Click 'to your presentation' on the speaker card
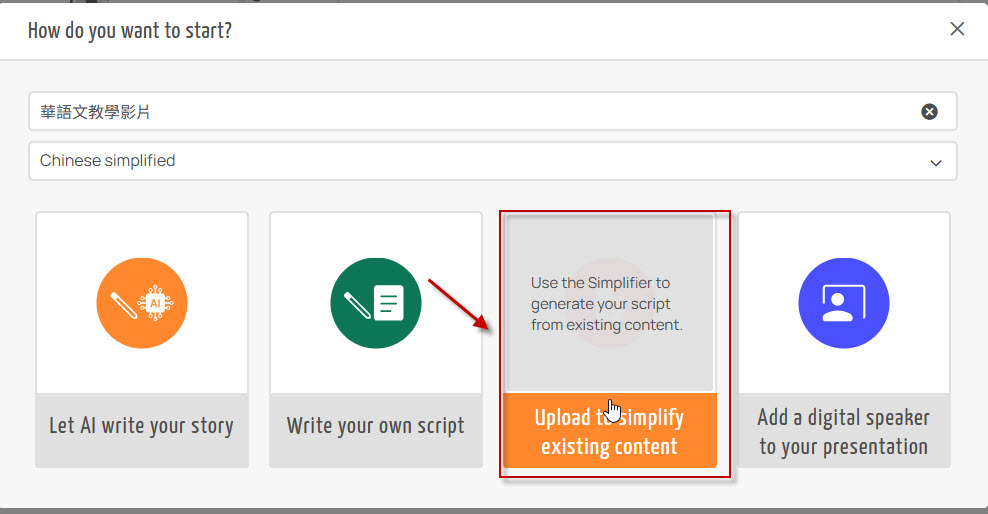The height and width of the screenshot is (514, 988). point(844,446)
